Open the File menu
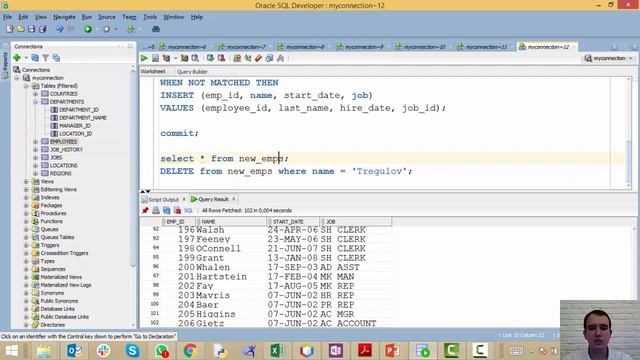640x360 pixels. (7, 17)
